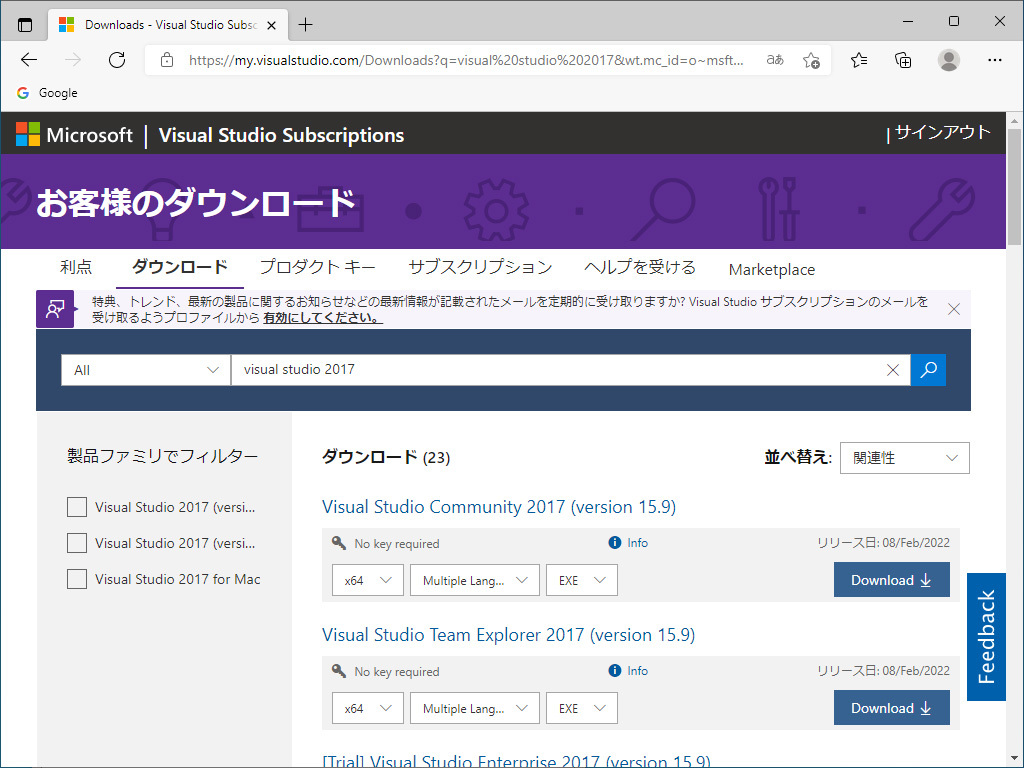Open the 並べ替え sort dropdown

[904, 458]
